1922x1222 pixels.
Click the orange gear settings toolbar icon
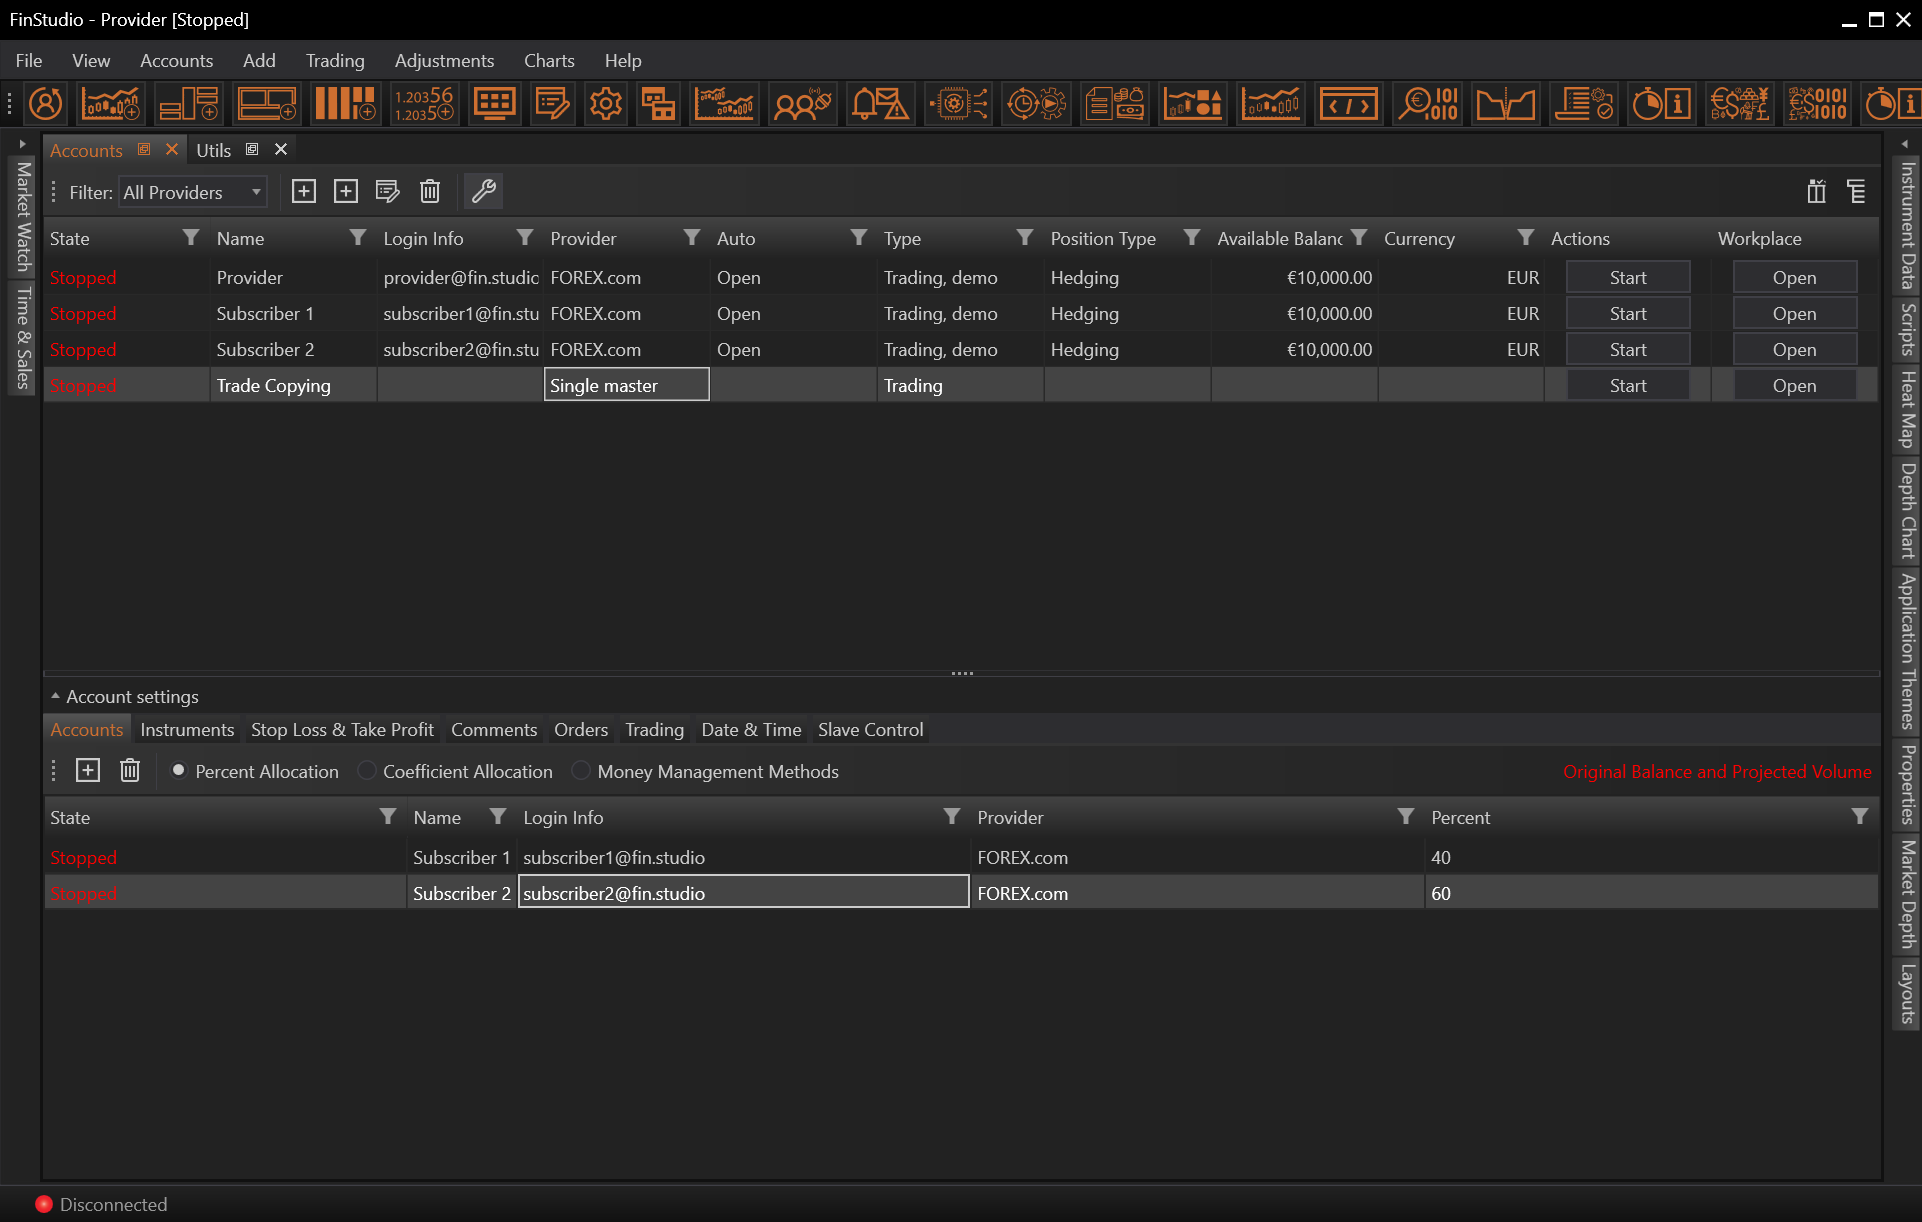coord(605,104)
